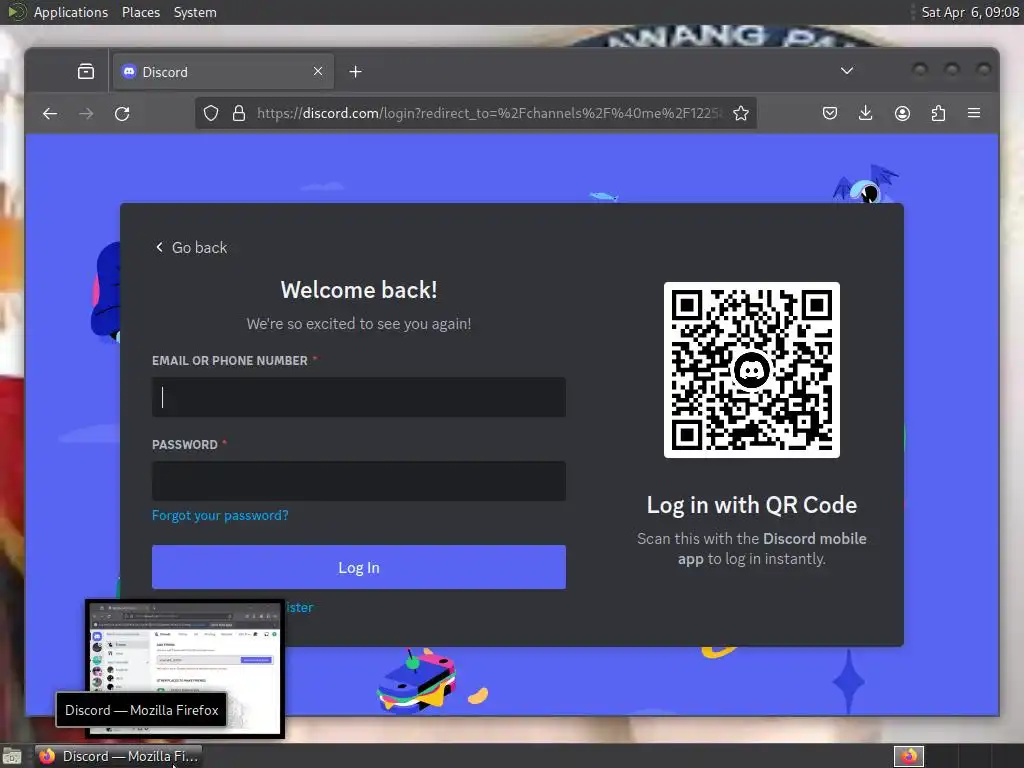Screen dimensions: 1024x768
Task: Open the extensions puzzle icon
Action: pos(938,114)
